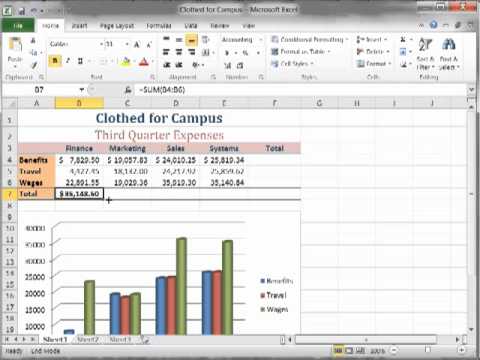Click the Decrease Font Size icon
The height and width of the screenshot is (360, 480).
pyautogui.click(x=149, y=44)
